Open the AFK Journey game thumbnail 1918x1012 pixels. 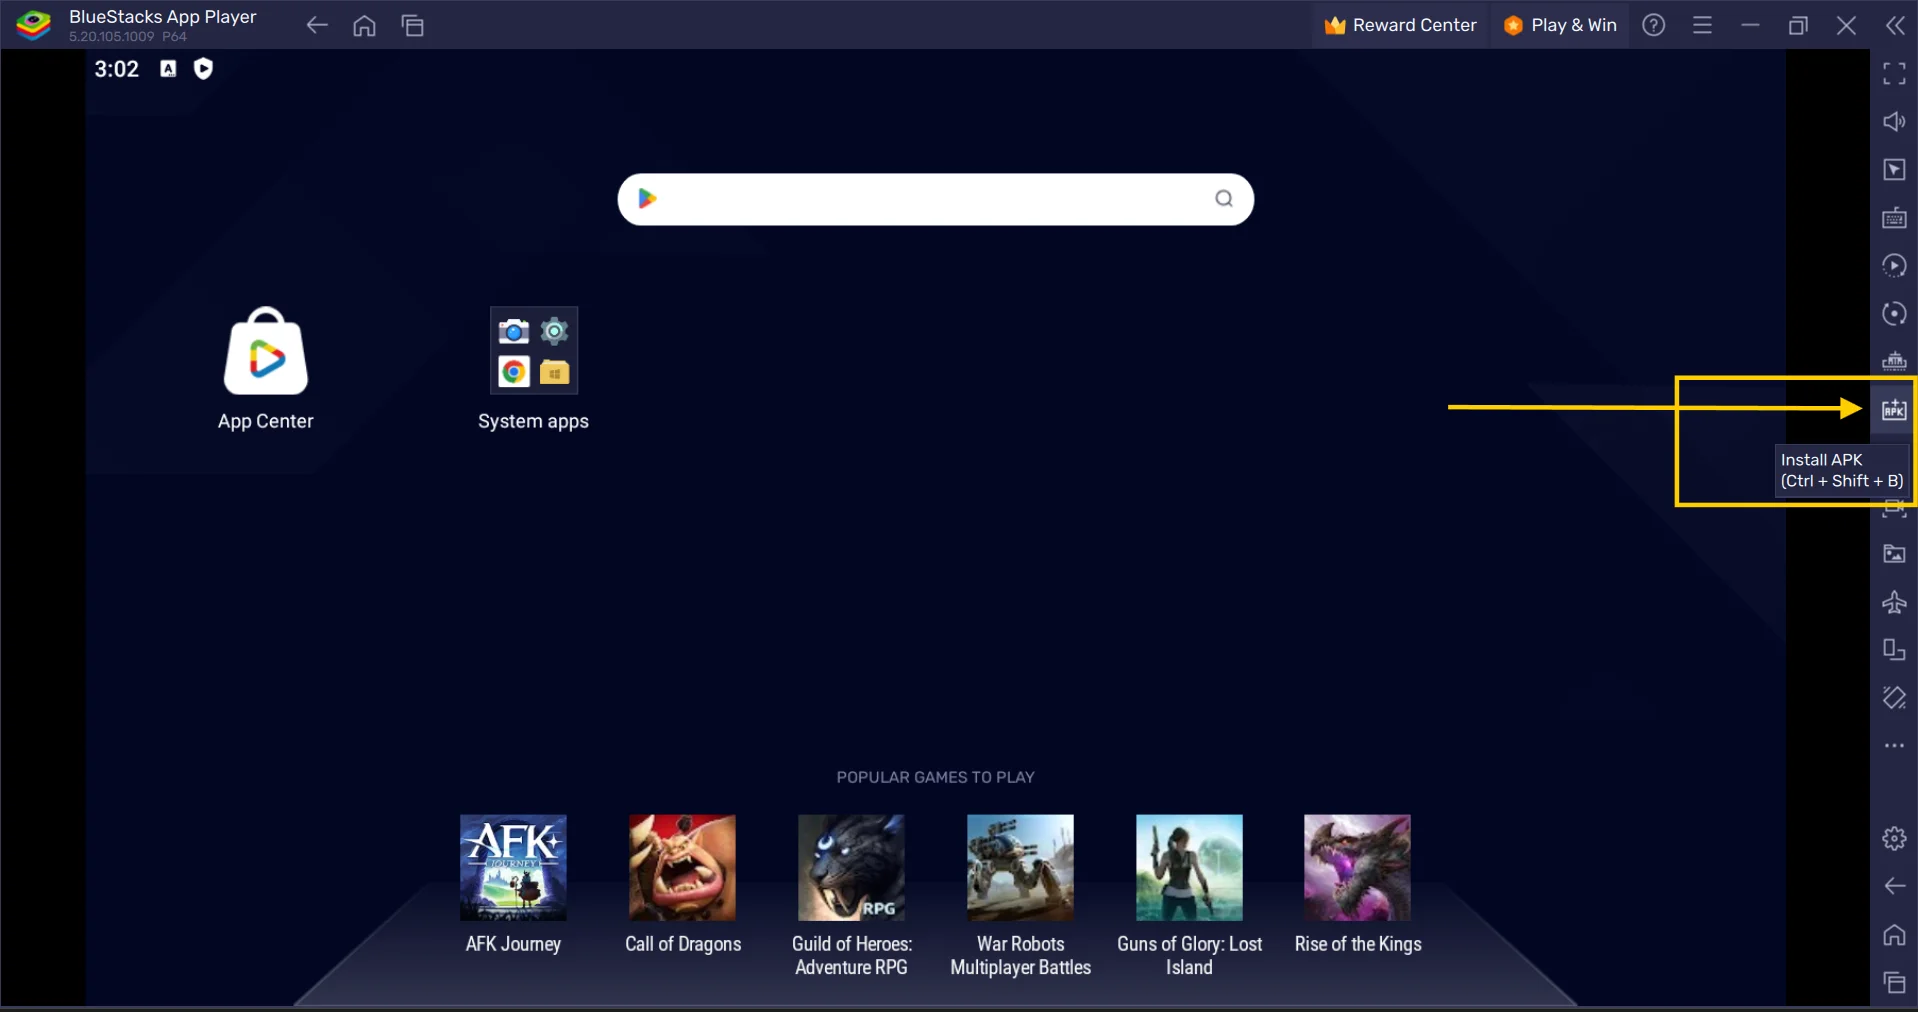[513, 867]
